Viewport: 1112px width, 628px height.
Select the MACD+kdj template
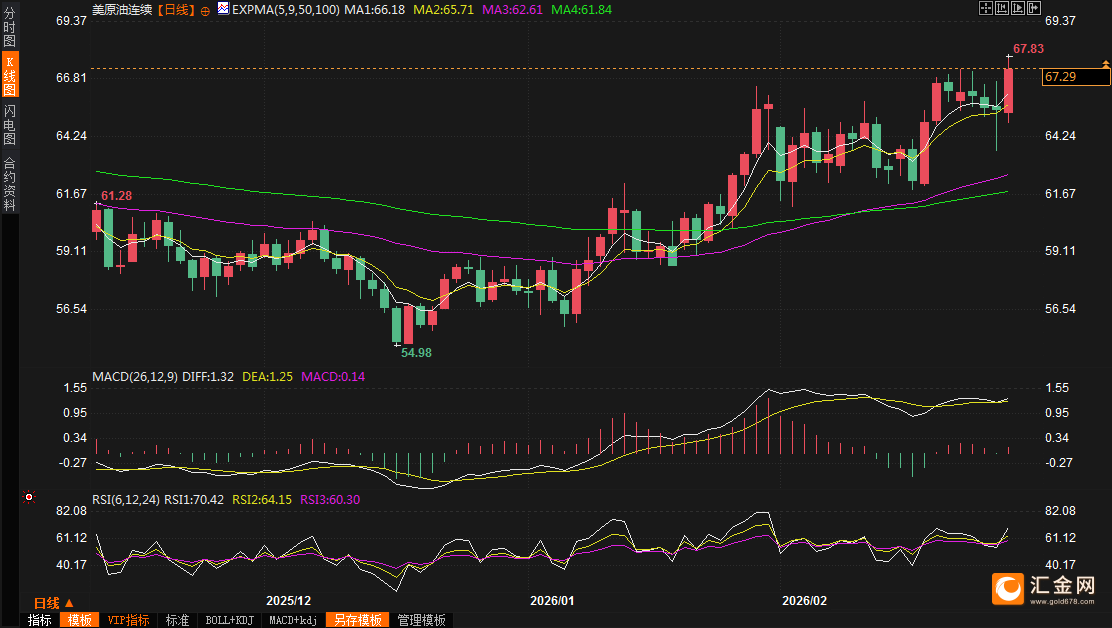293,620
